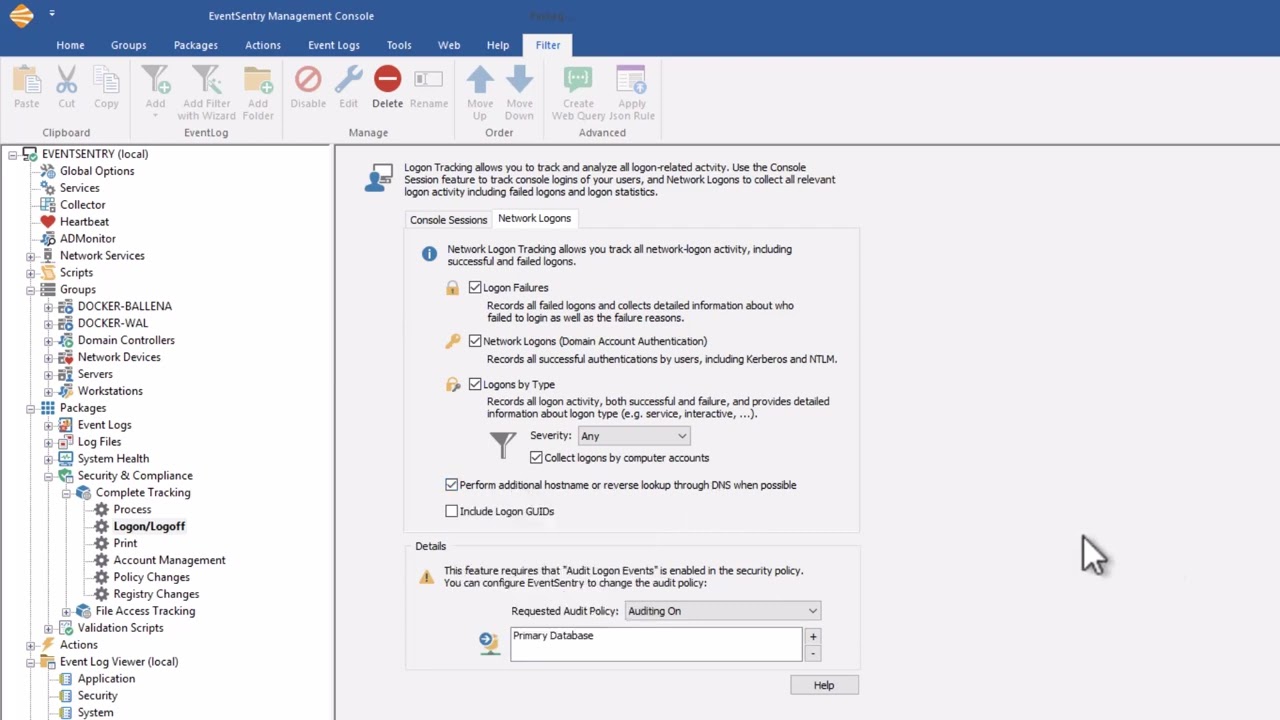The image size is (1280, 720).
Task: Select Application under Event Log Viewer
Action: (x=106, y=679)
